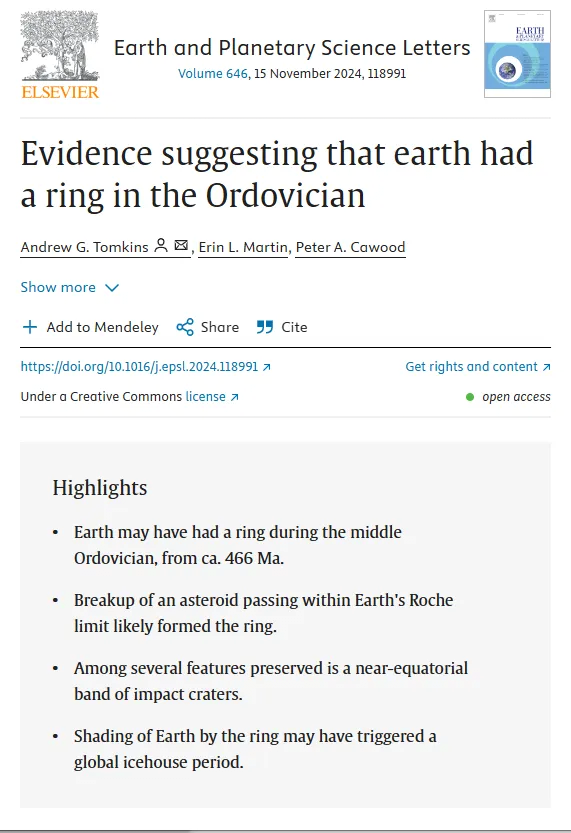Image resolution: width=571 pixels, height=833 pixels.
Task: Click the Elsevier tree logo
Action: (x=60, y=55)
